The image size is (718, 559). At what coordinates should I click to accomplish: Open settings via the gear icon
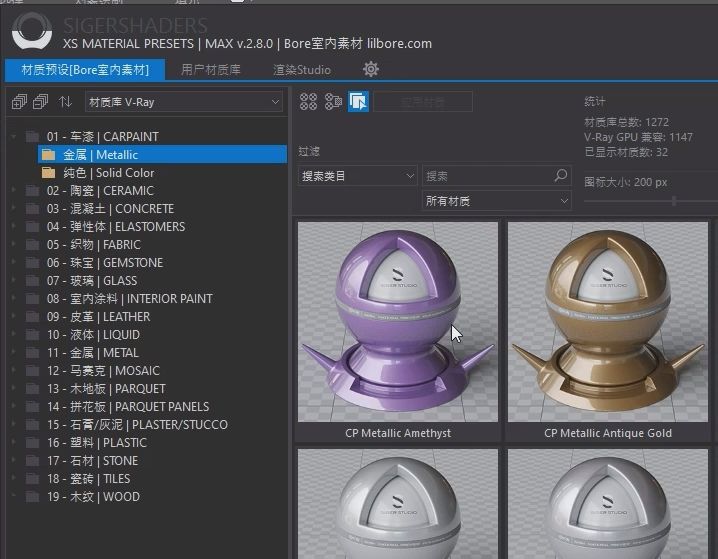coord(370,69)
